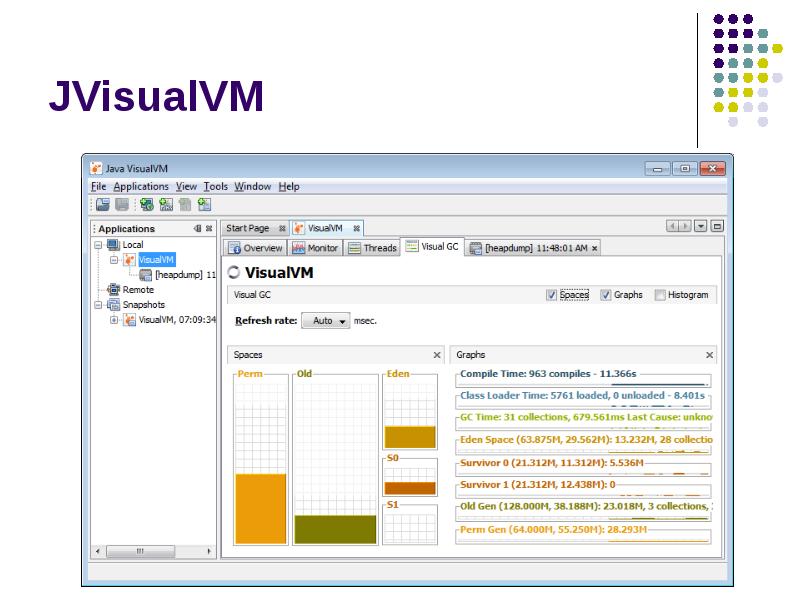Close the Spaces panel

pyautogui.click(x=437, y=355)
